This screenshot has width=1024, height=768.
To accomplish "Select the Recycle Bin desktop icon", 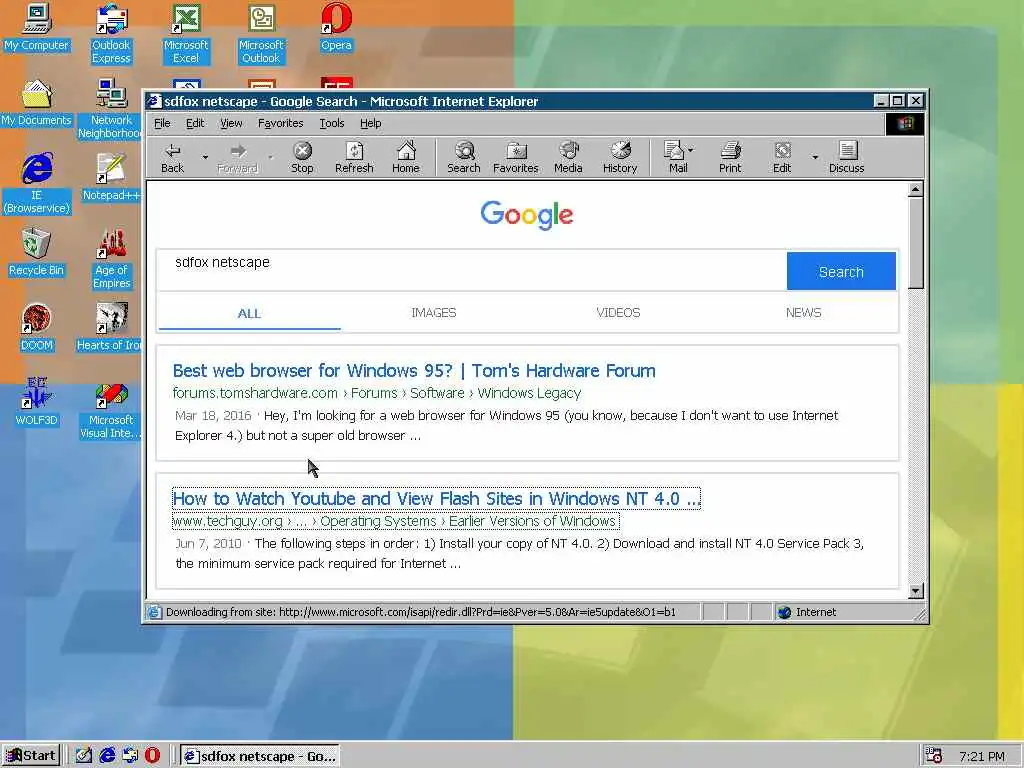I will 37,253.
